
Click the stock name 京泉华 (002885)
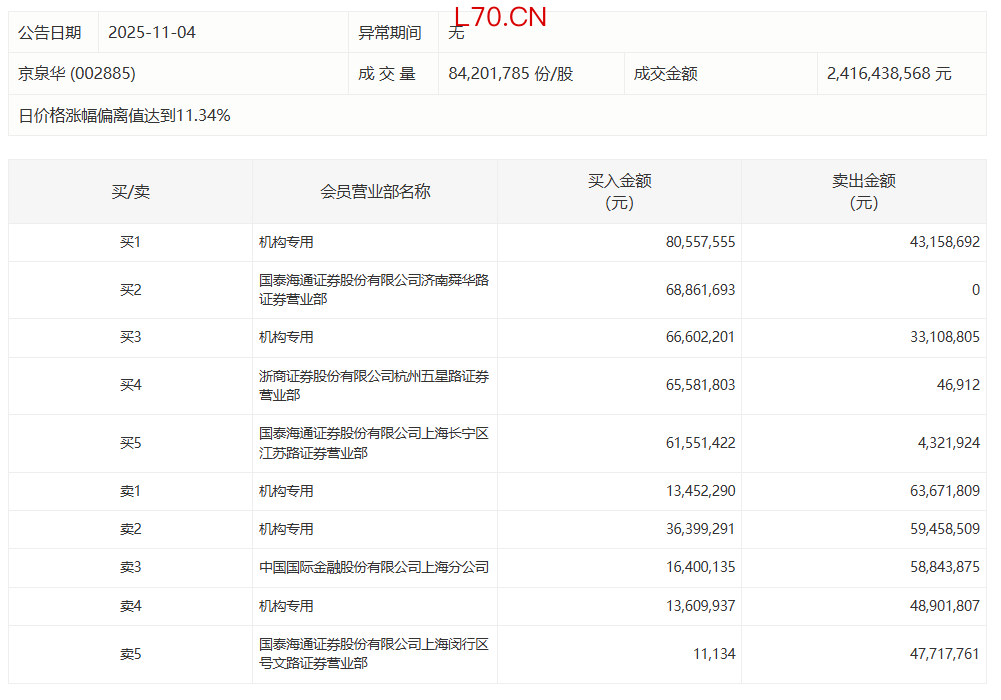pyautogui.click(x=77, y=74)
